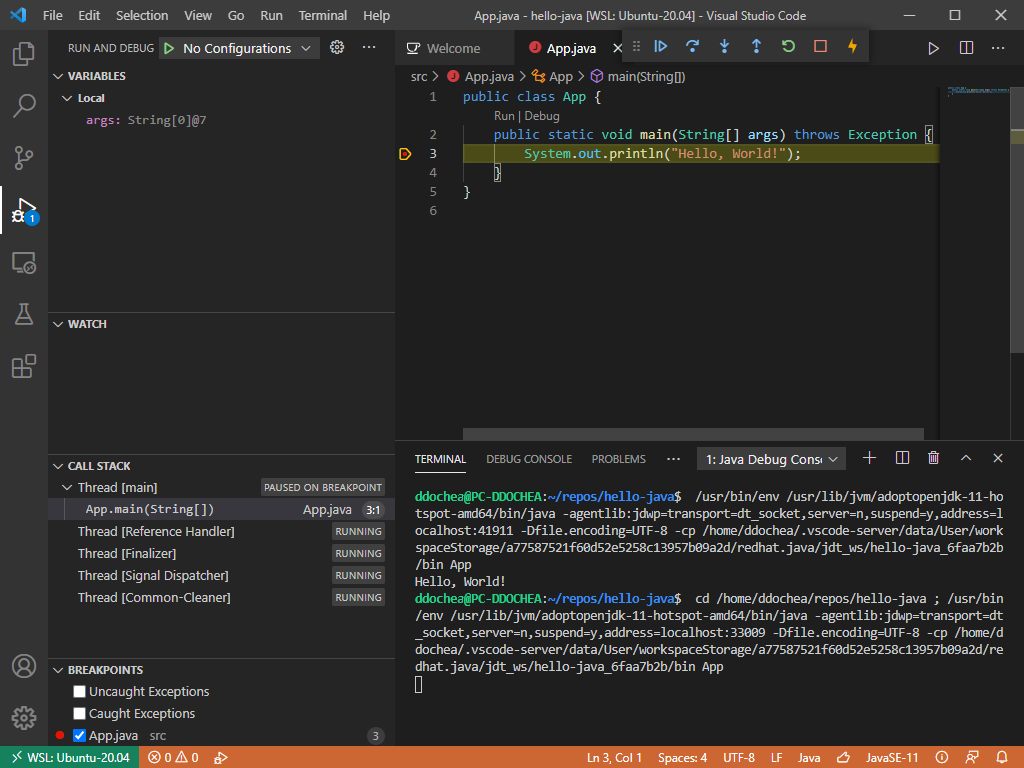Click UTF-8 encoding in status bar
The width and height of the screenshot is (1024, 768).
point(739,758)
